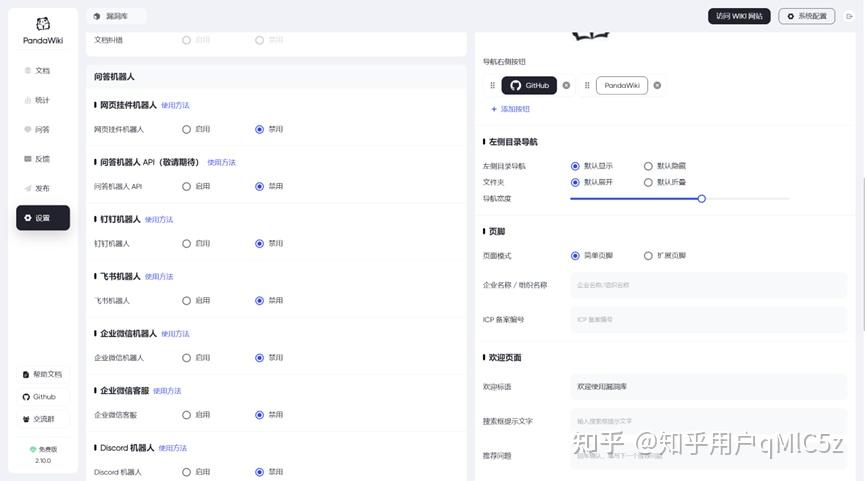Remove the PandaWiki navigation button
Image resolution: width=865 pixels, height=481 pixels.
coord(657,86)
